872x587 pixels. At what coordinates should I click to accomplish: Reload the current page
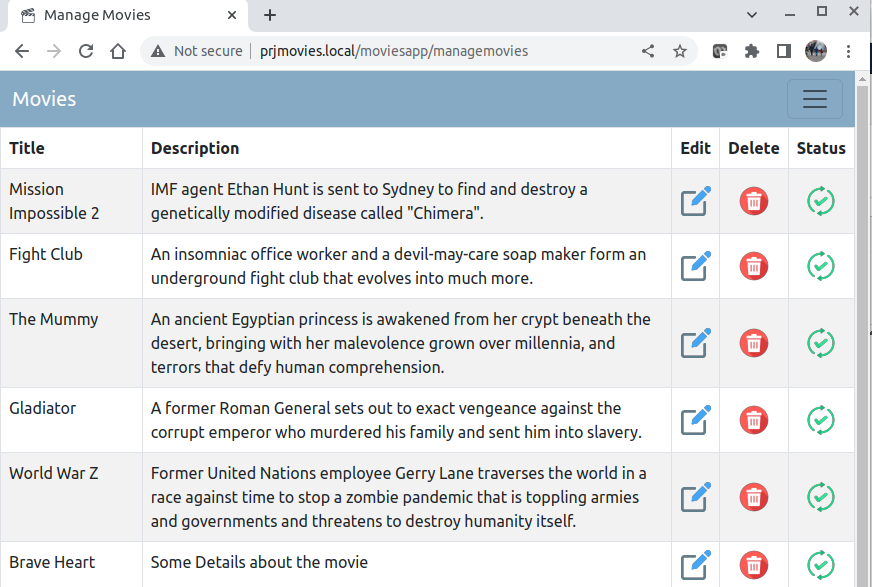86,51
